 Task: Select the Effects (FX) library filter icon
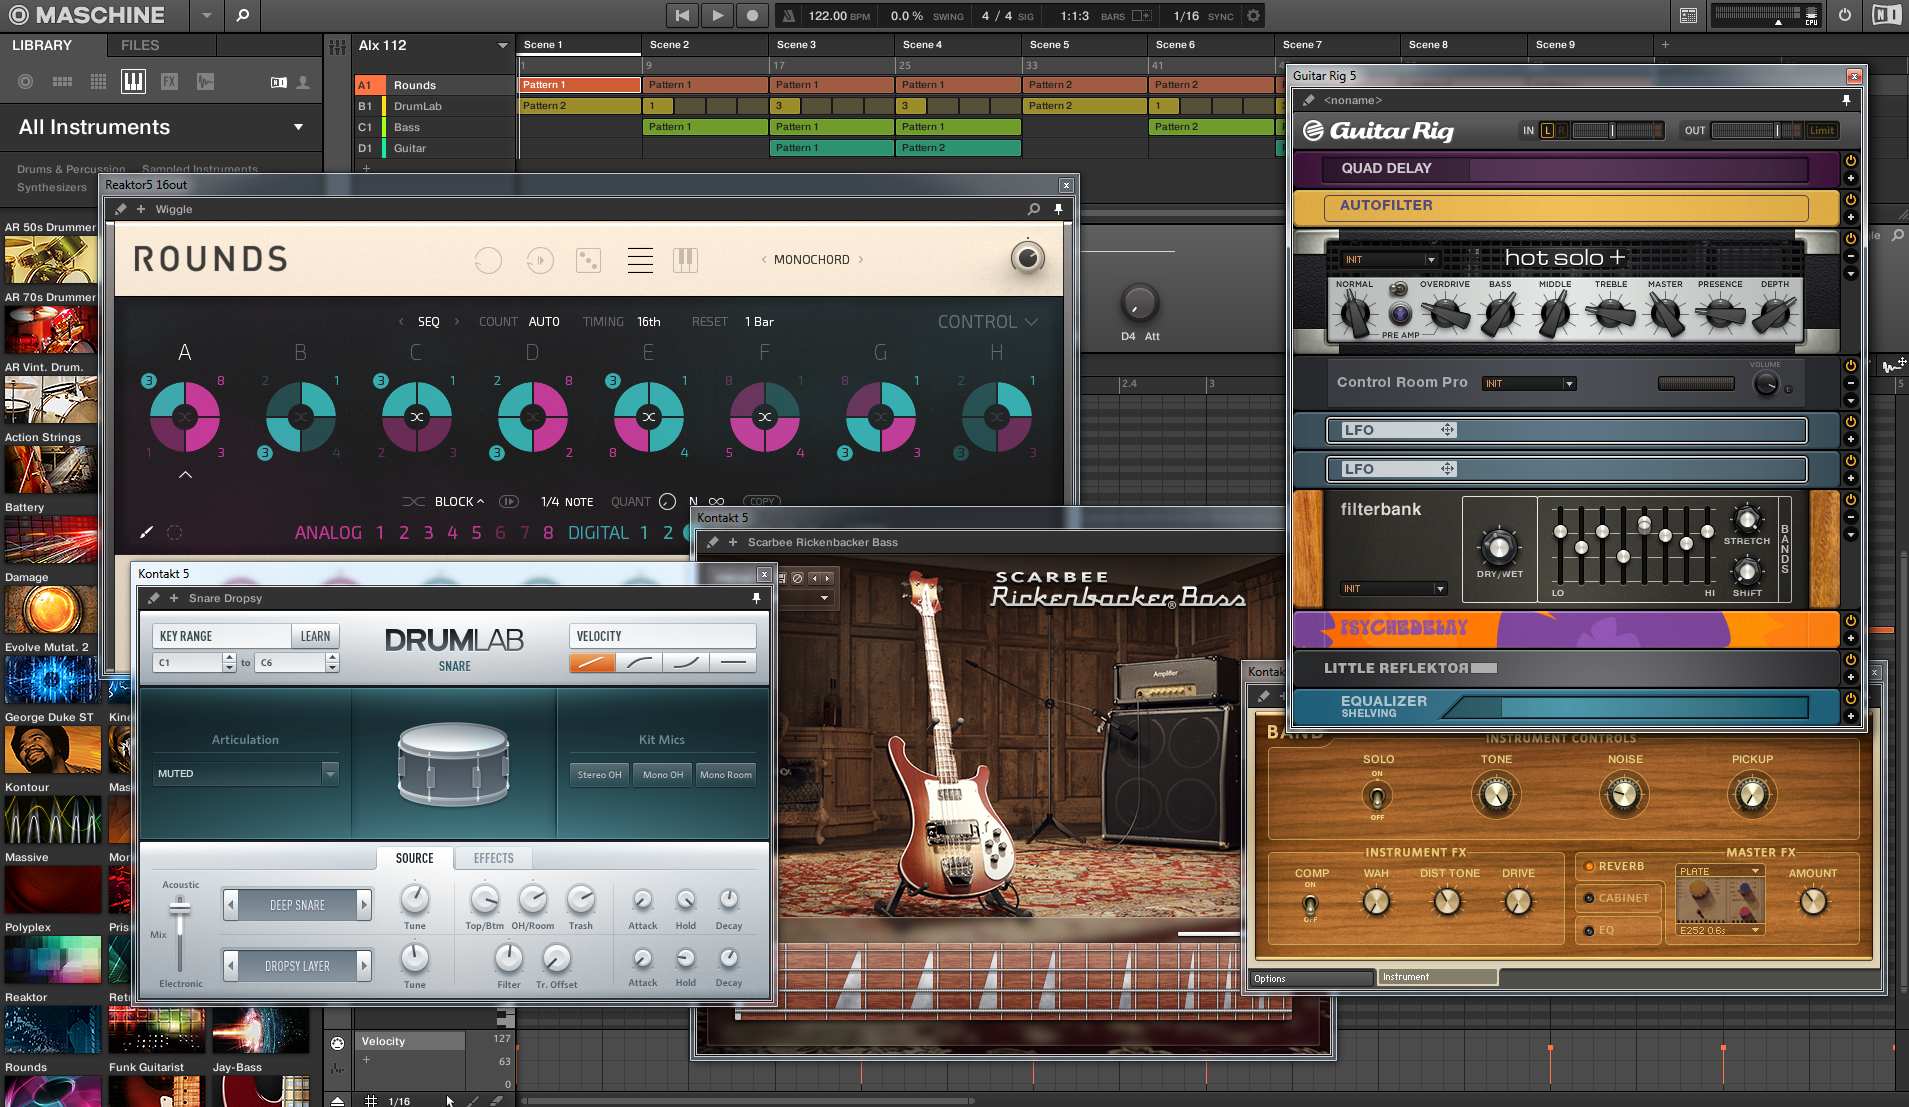pyautogui.click(x=169, y=82)
